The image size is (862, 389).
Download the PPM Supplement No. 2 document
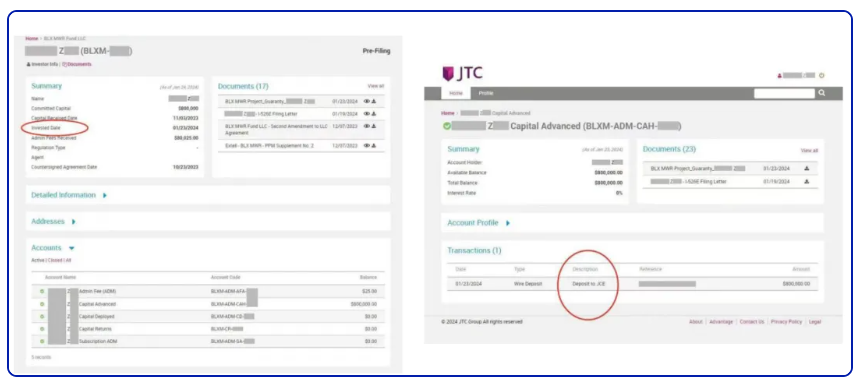(x=374, y=146)
